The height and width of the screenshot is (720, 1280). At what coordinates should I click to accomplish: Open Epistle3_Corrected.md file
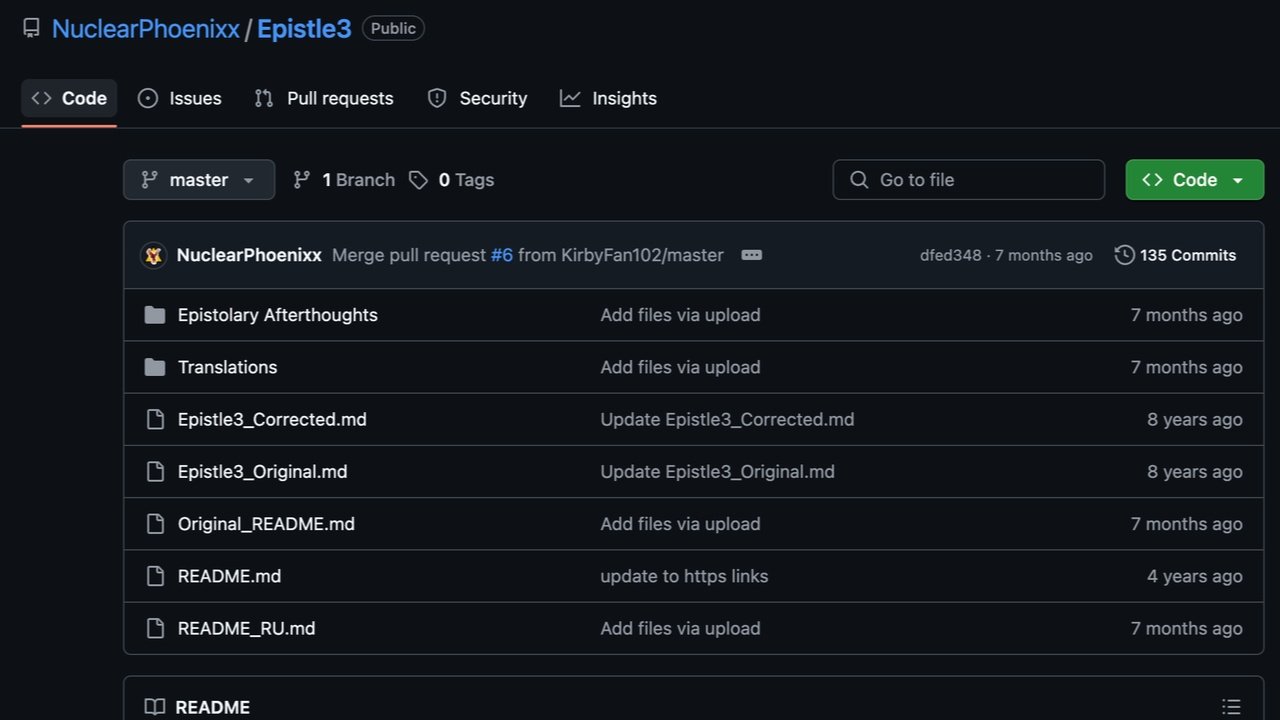click(x=272, y=419)
